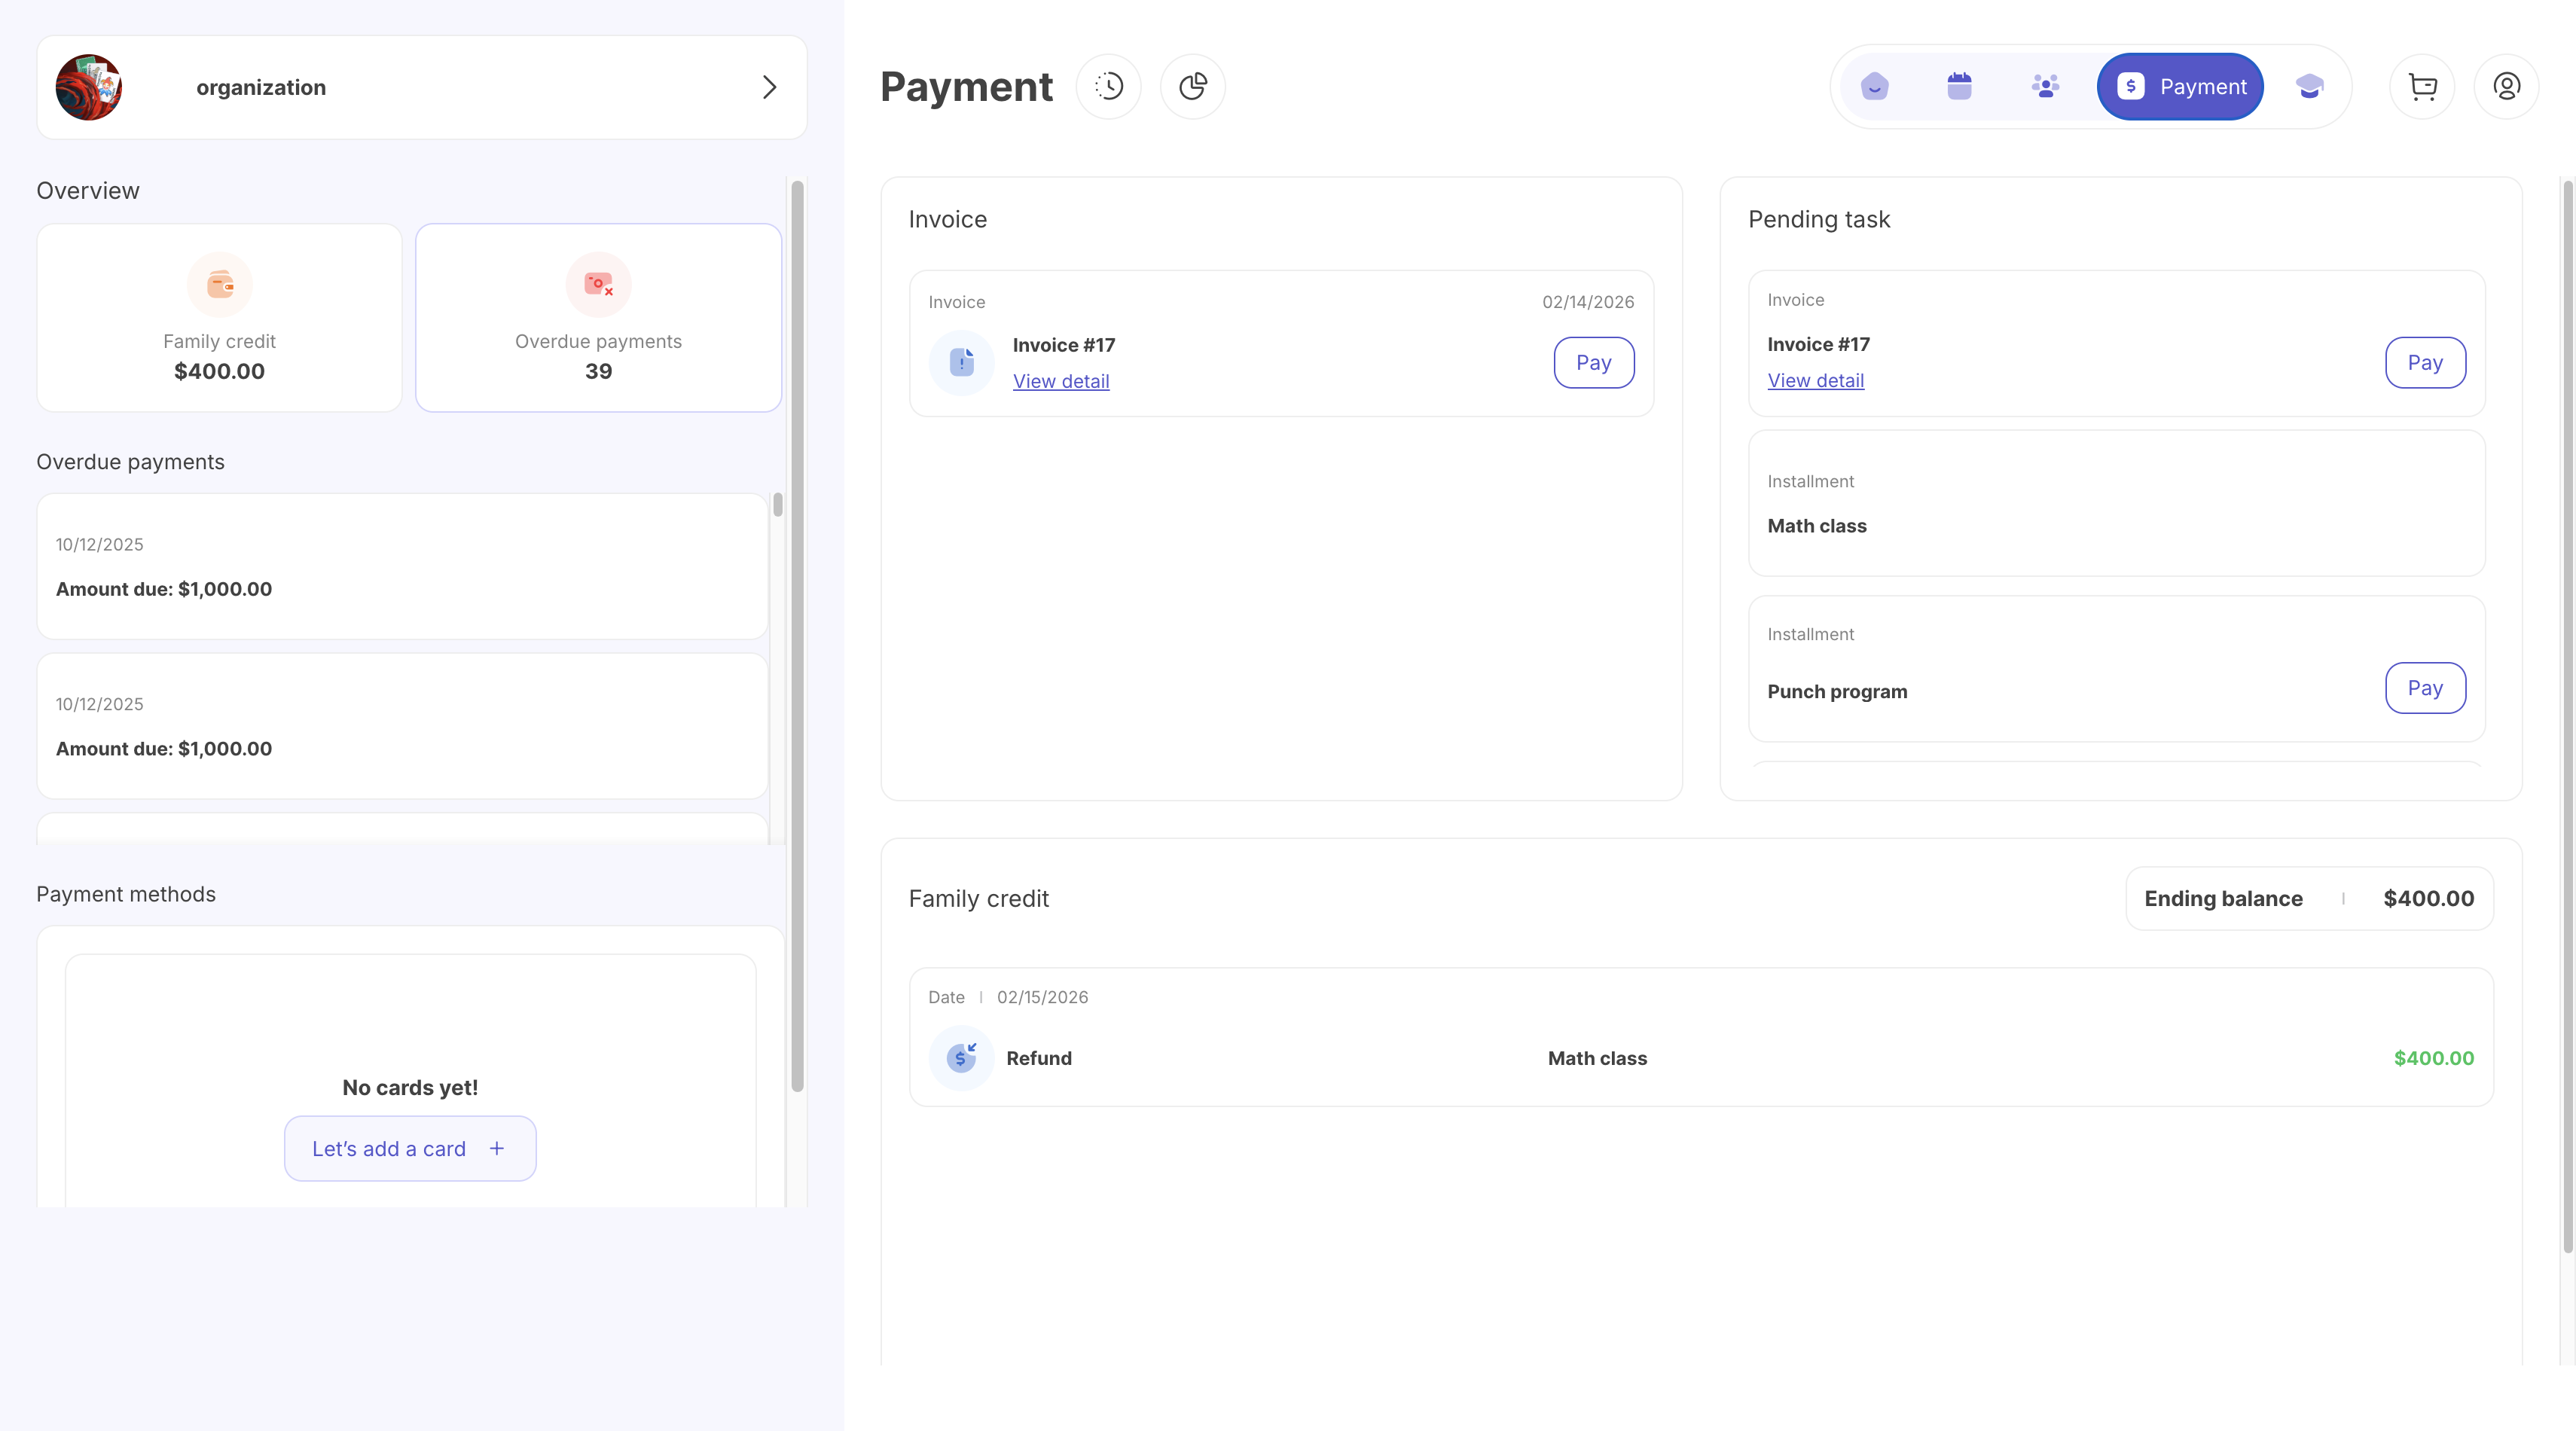Click the organization avatar thumbnail
This screenshot has width=2576, height=1431.
point(89,87)
